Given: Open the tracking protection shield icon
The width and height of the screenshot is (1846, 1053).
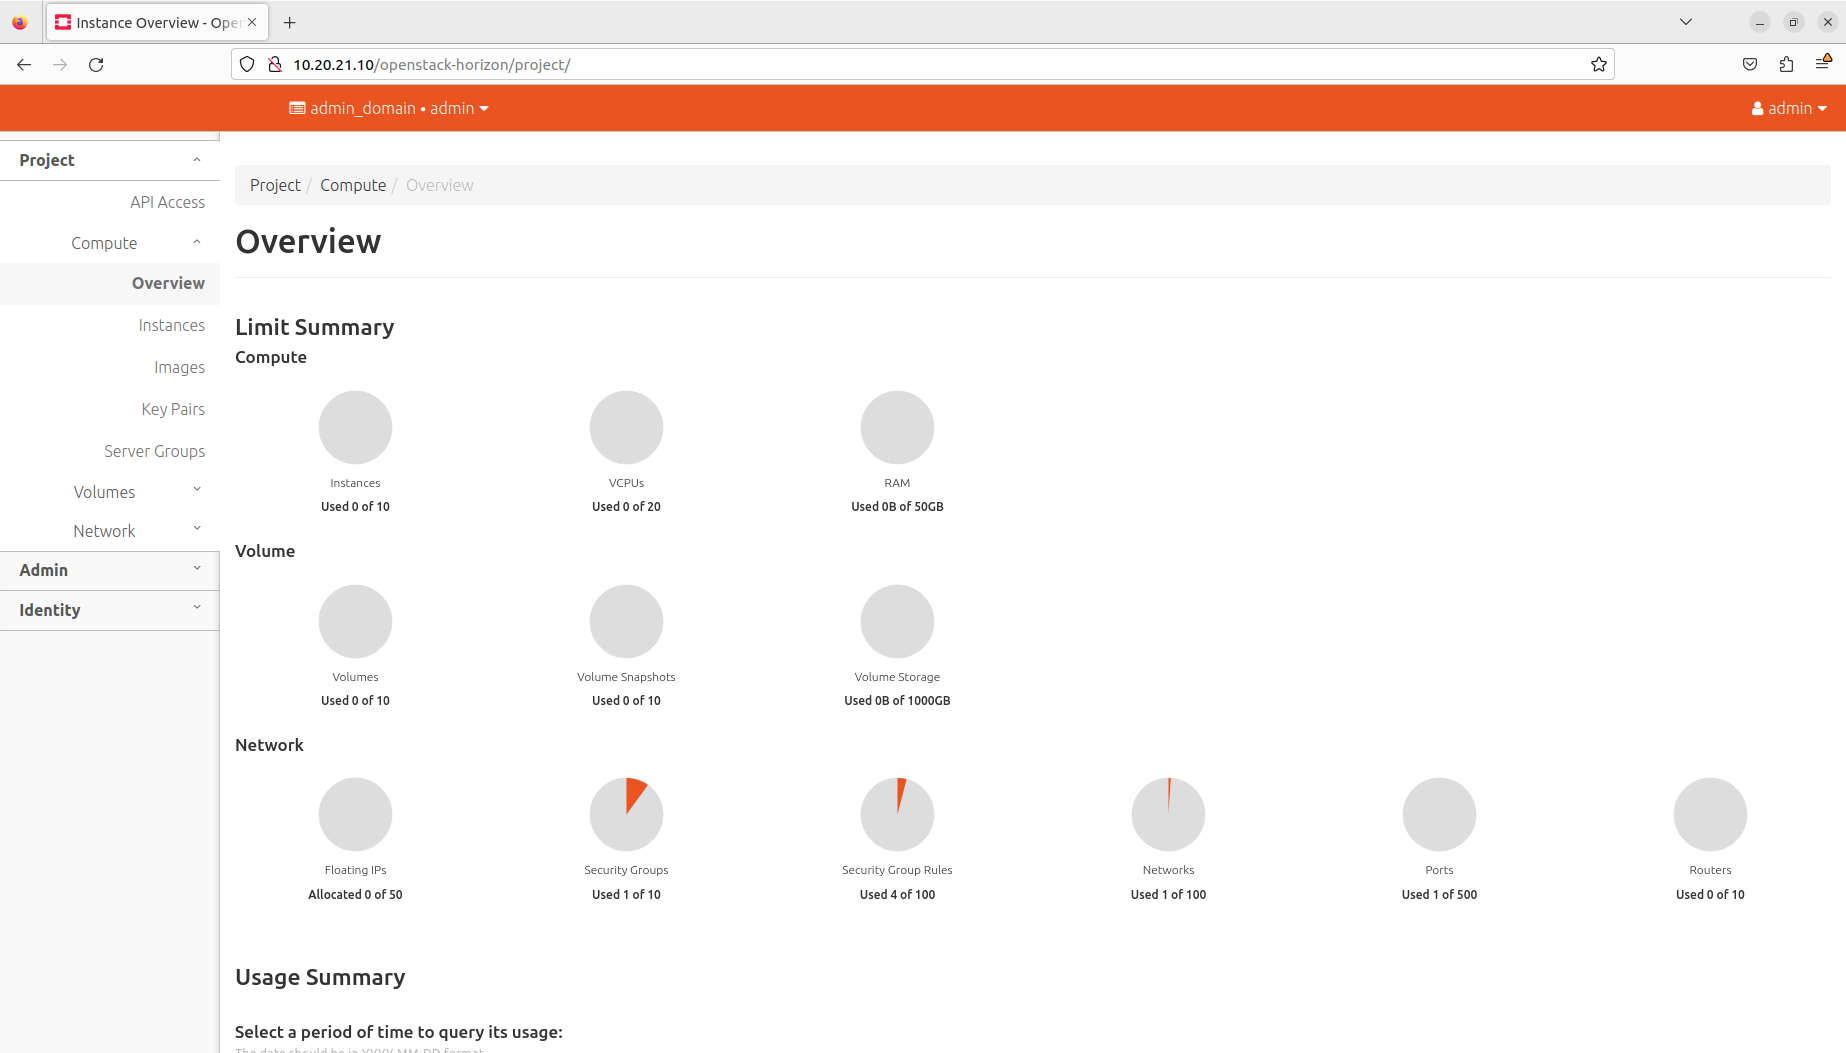Looking at the screenshot, I should tap(246, 64).
